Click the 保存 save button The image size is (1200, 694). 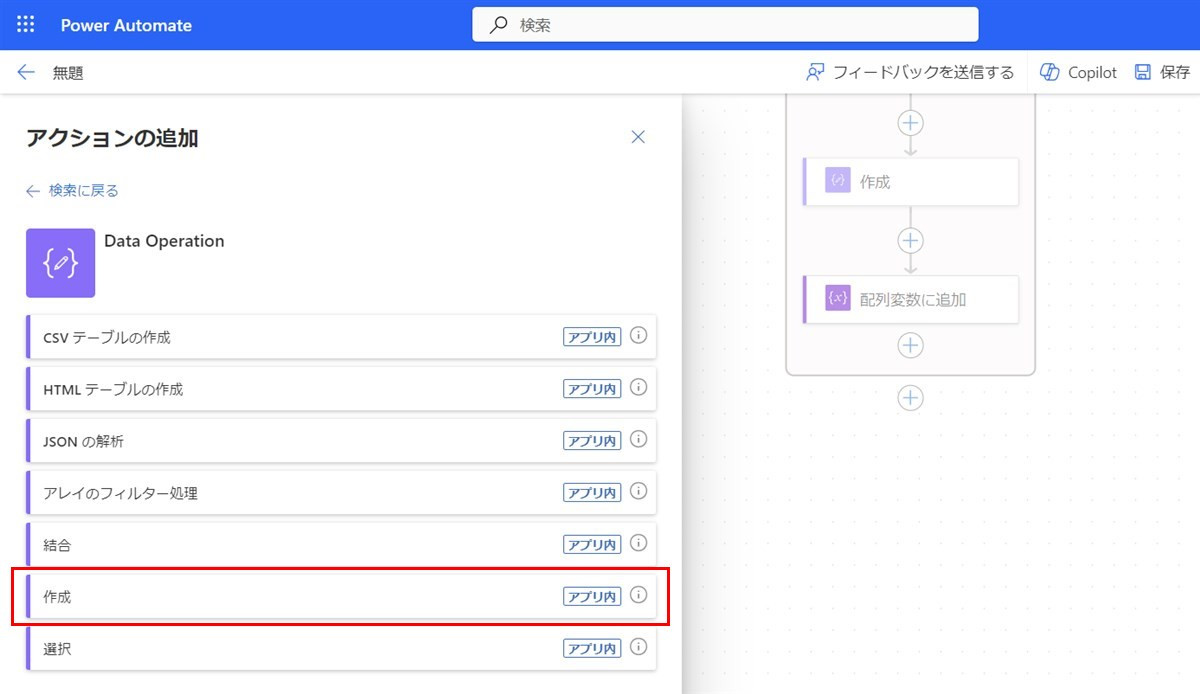[1162, 72]
